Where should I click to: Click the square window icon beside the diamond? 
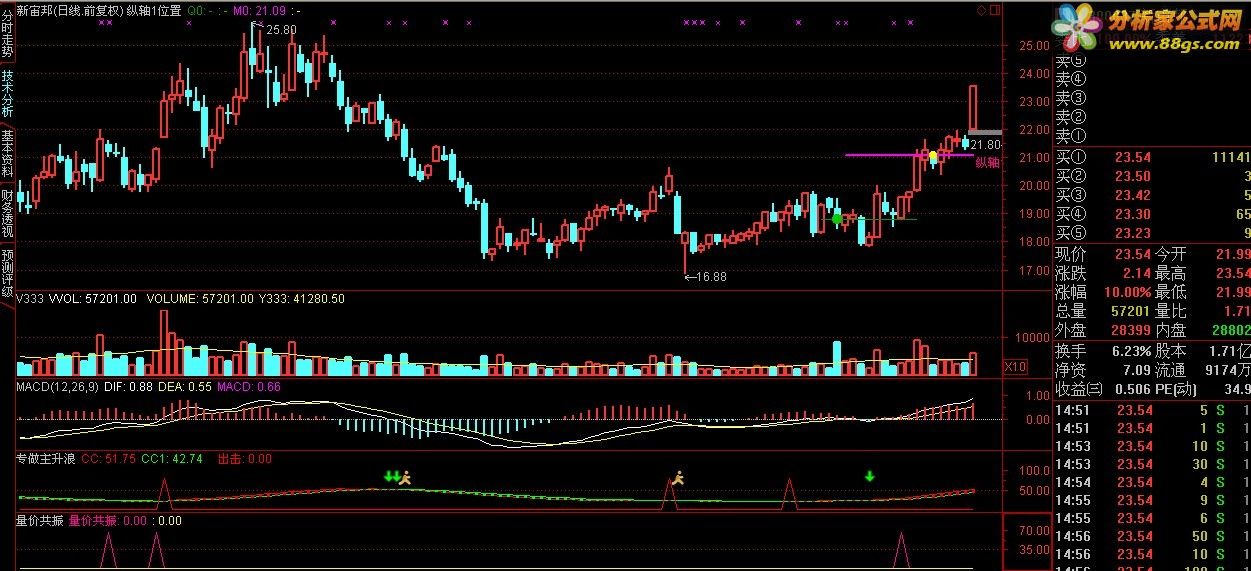[x=994, y=10]
